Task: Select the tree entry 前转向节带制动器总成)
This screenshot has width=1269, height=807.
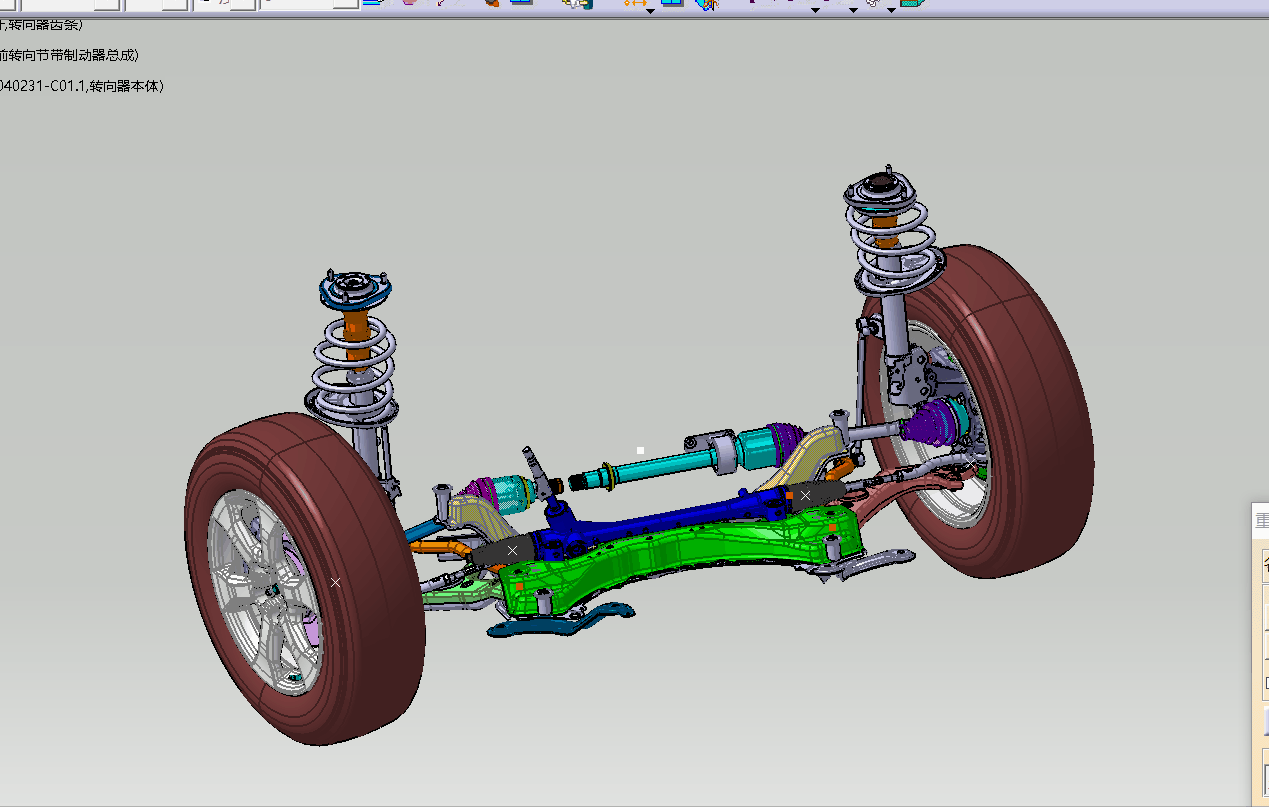Action: tap(69, 55)
